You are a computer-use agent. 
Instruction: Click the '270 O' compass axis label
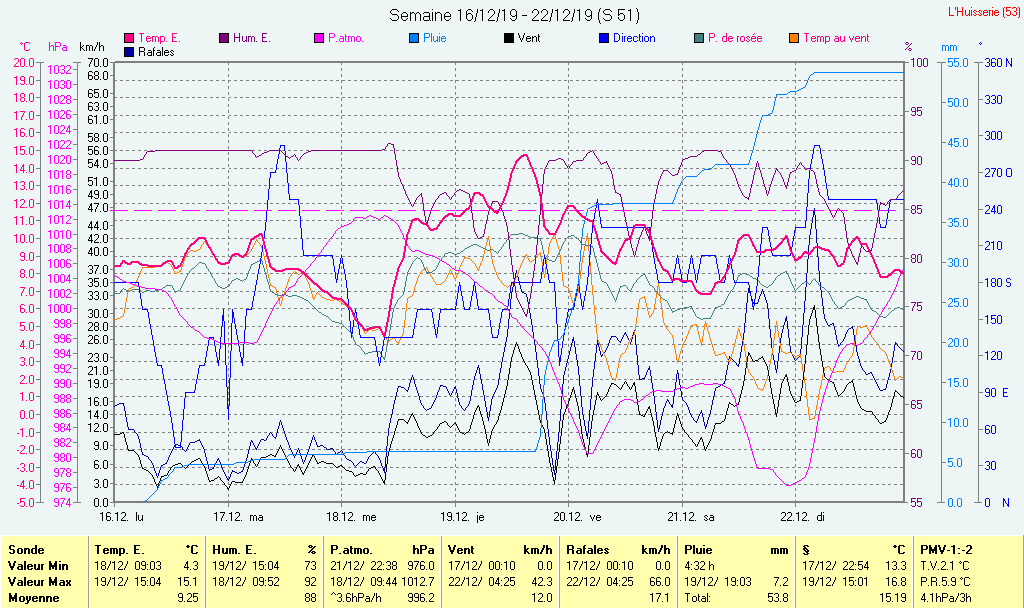coord(998,173)
